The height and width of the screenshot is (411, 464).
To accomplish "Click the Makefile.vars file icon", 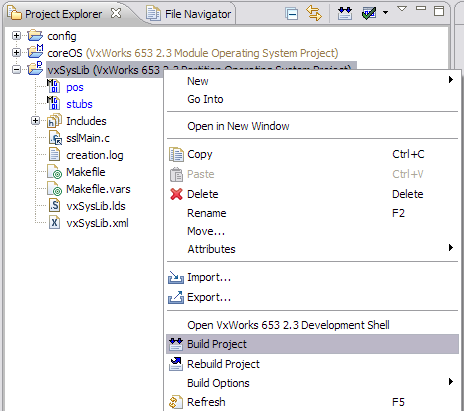I will (x=55, y=189).
